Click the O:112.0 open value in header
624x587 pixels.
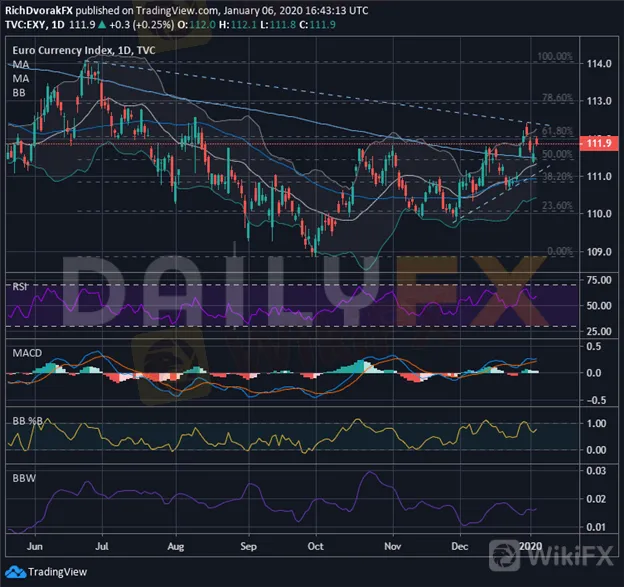point(196,25)
